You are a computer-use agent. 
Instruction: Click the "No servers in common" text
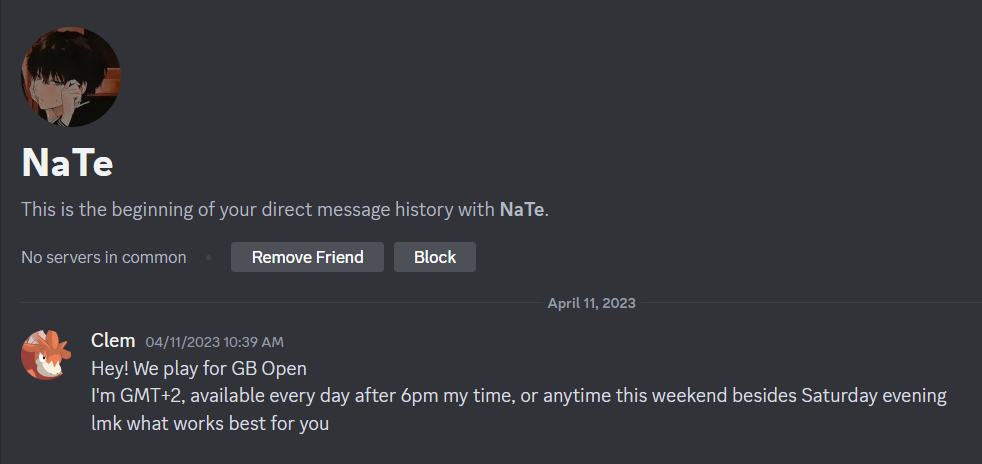tap(104, 257)
